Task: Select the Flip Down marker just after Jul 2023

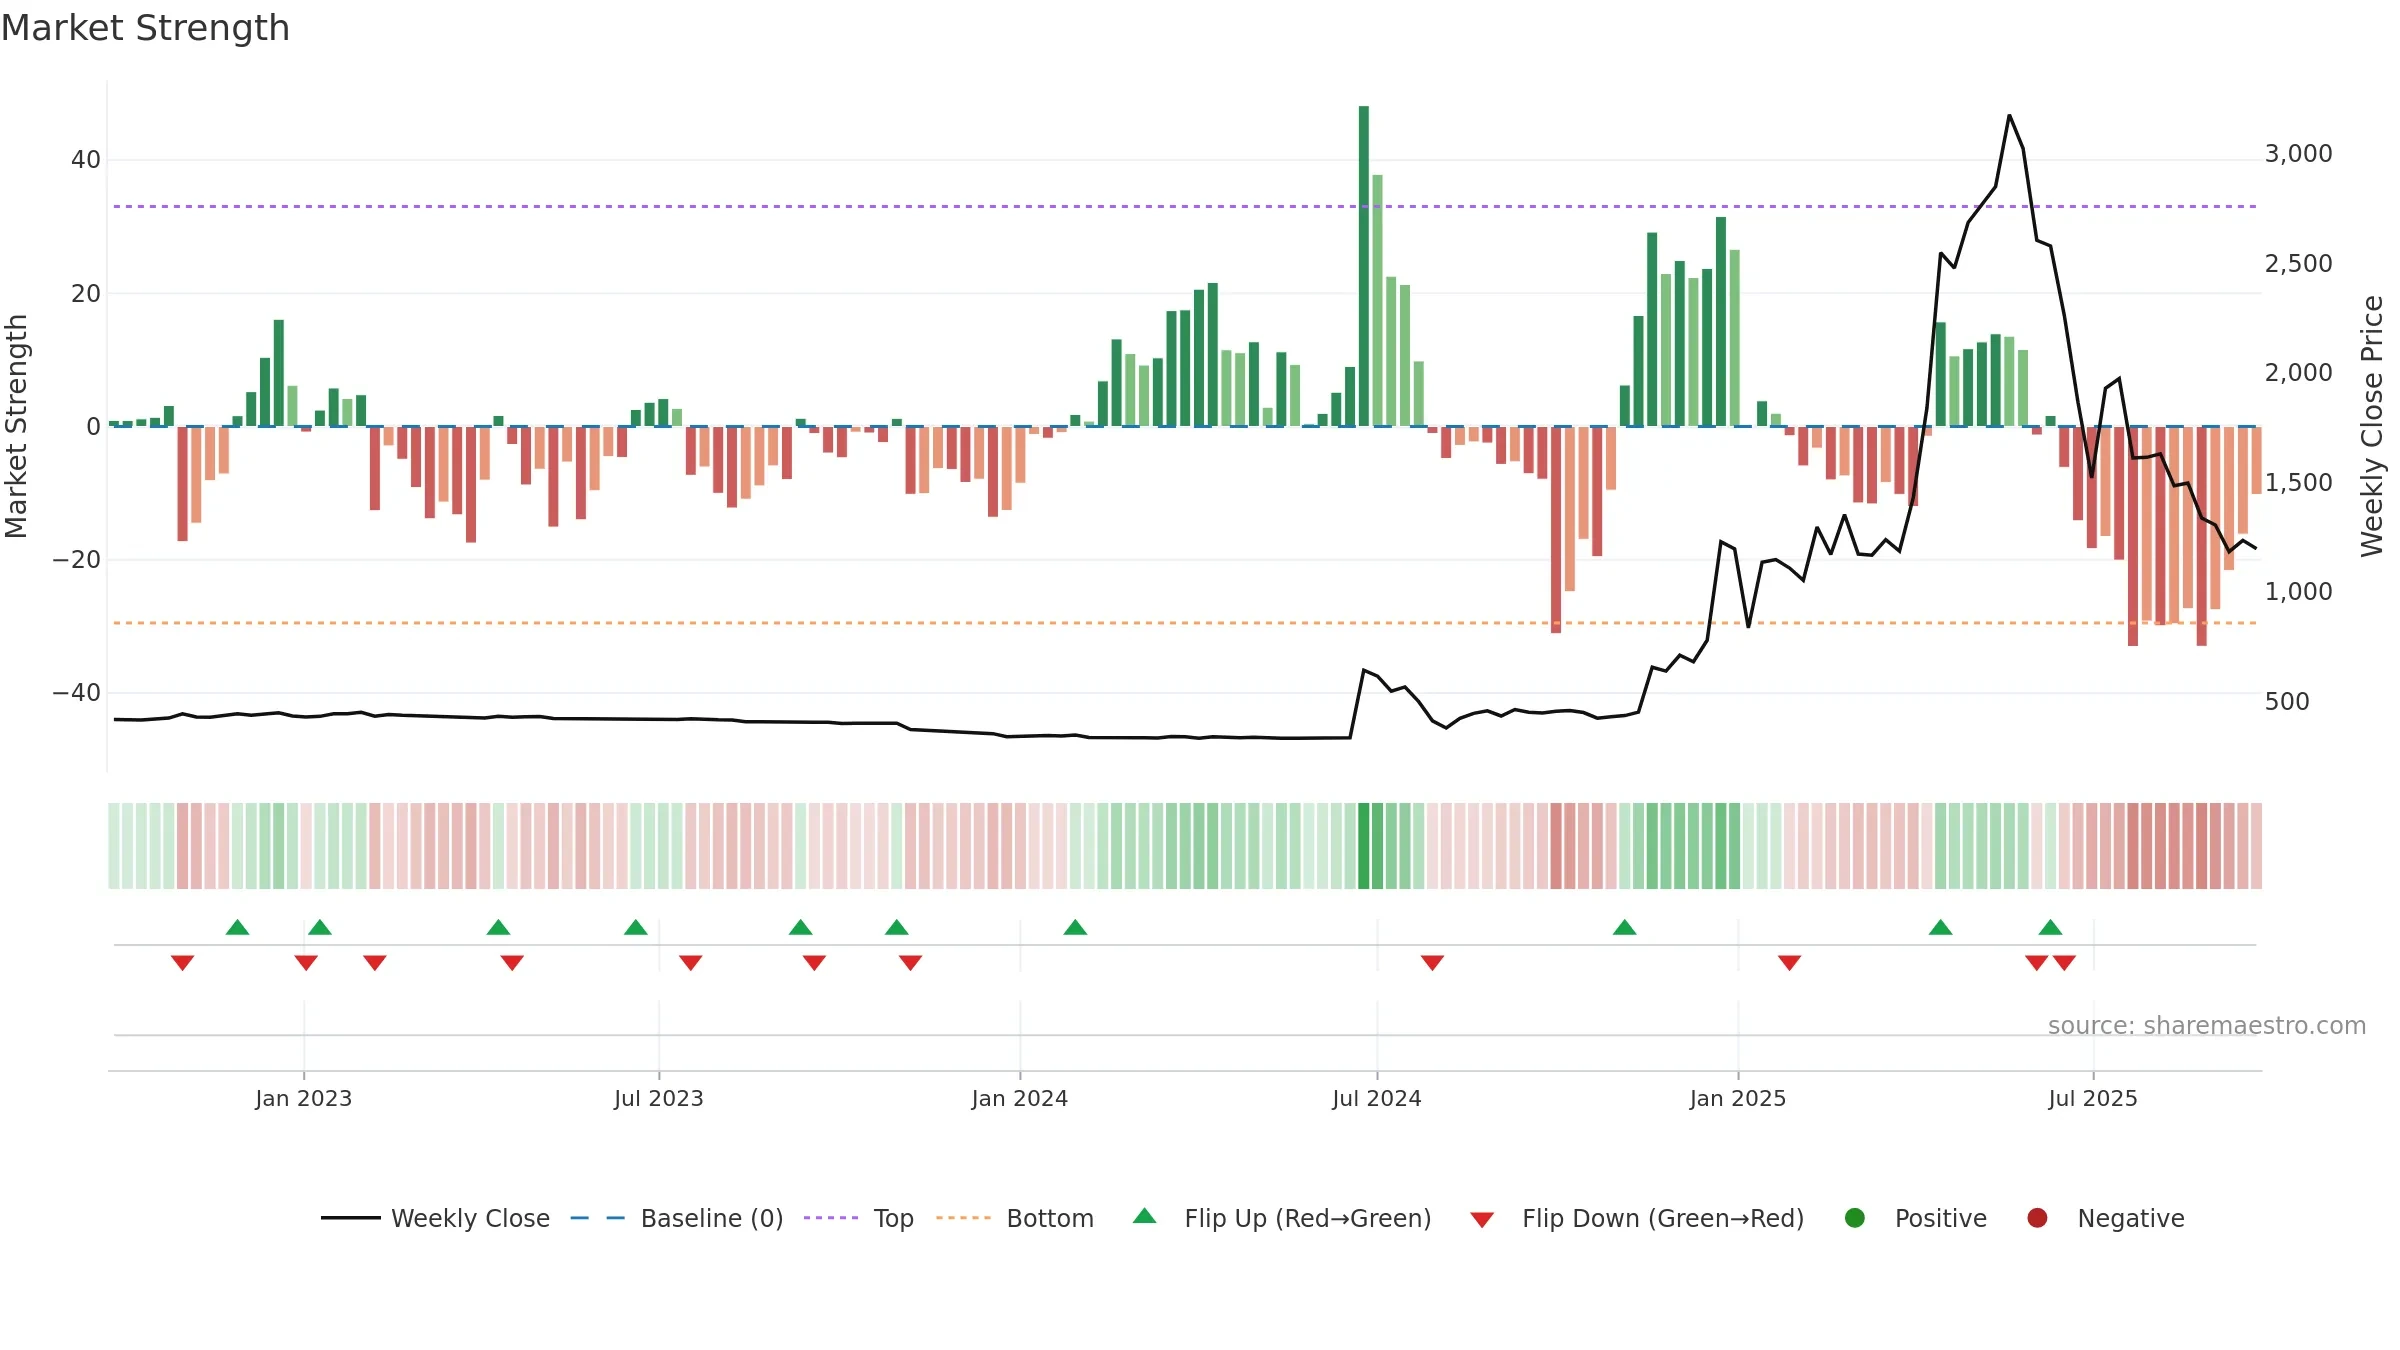Action: pos(690,962)
